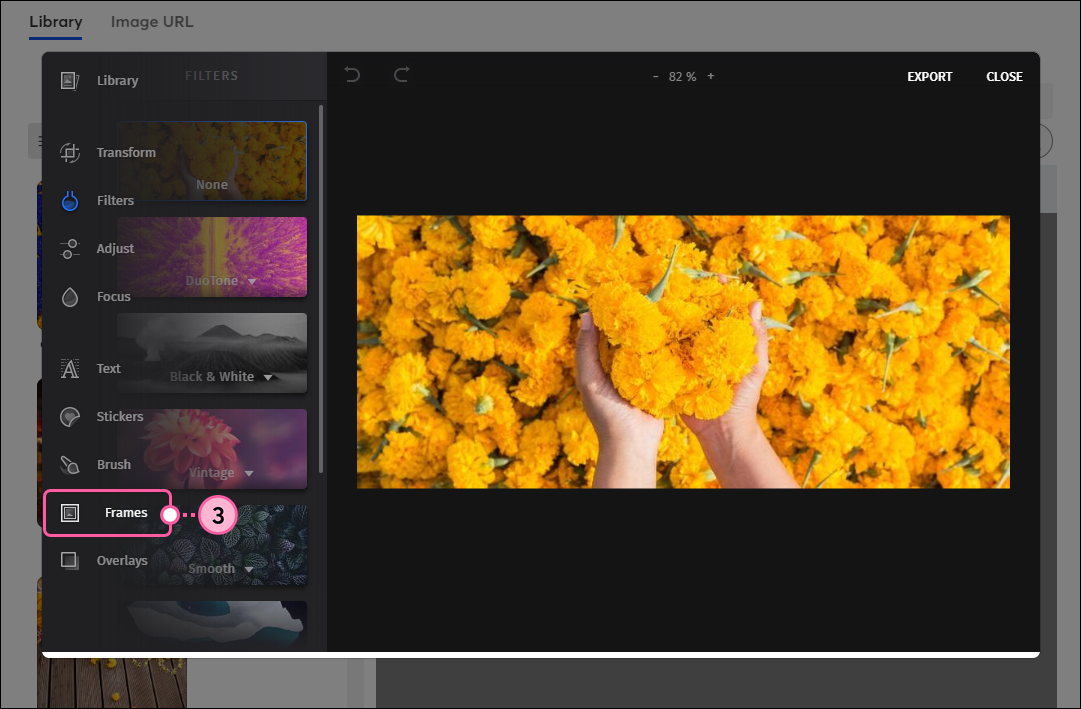Screen dimensions: 1081x709
Task: Click the marigold photo on canvas
Action: [x=683, y=352]
